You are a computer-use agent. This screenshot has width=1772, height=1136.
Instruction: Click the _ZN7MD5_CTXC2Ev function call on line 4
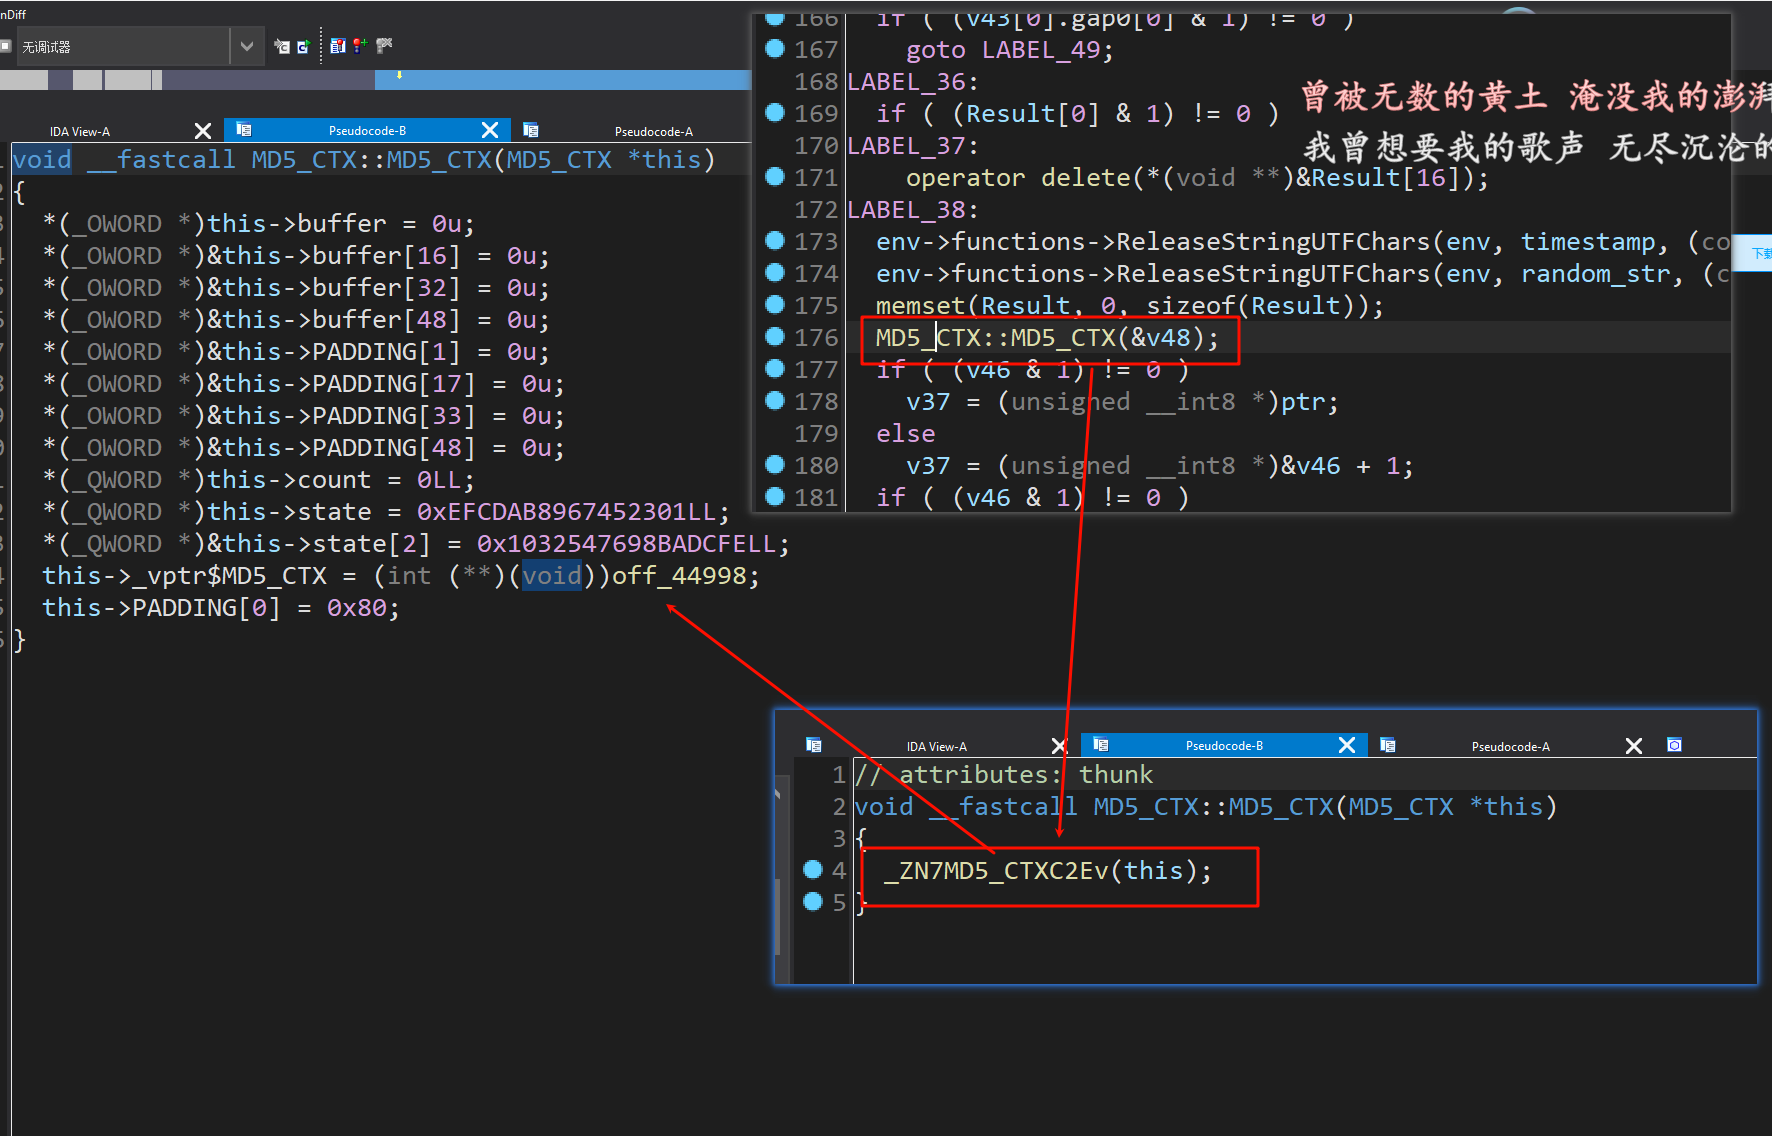996,871
